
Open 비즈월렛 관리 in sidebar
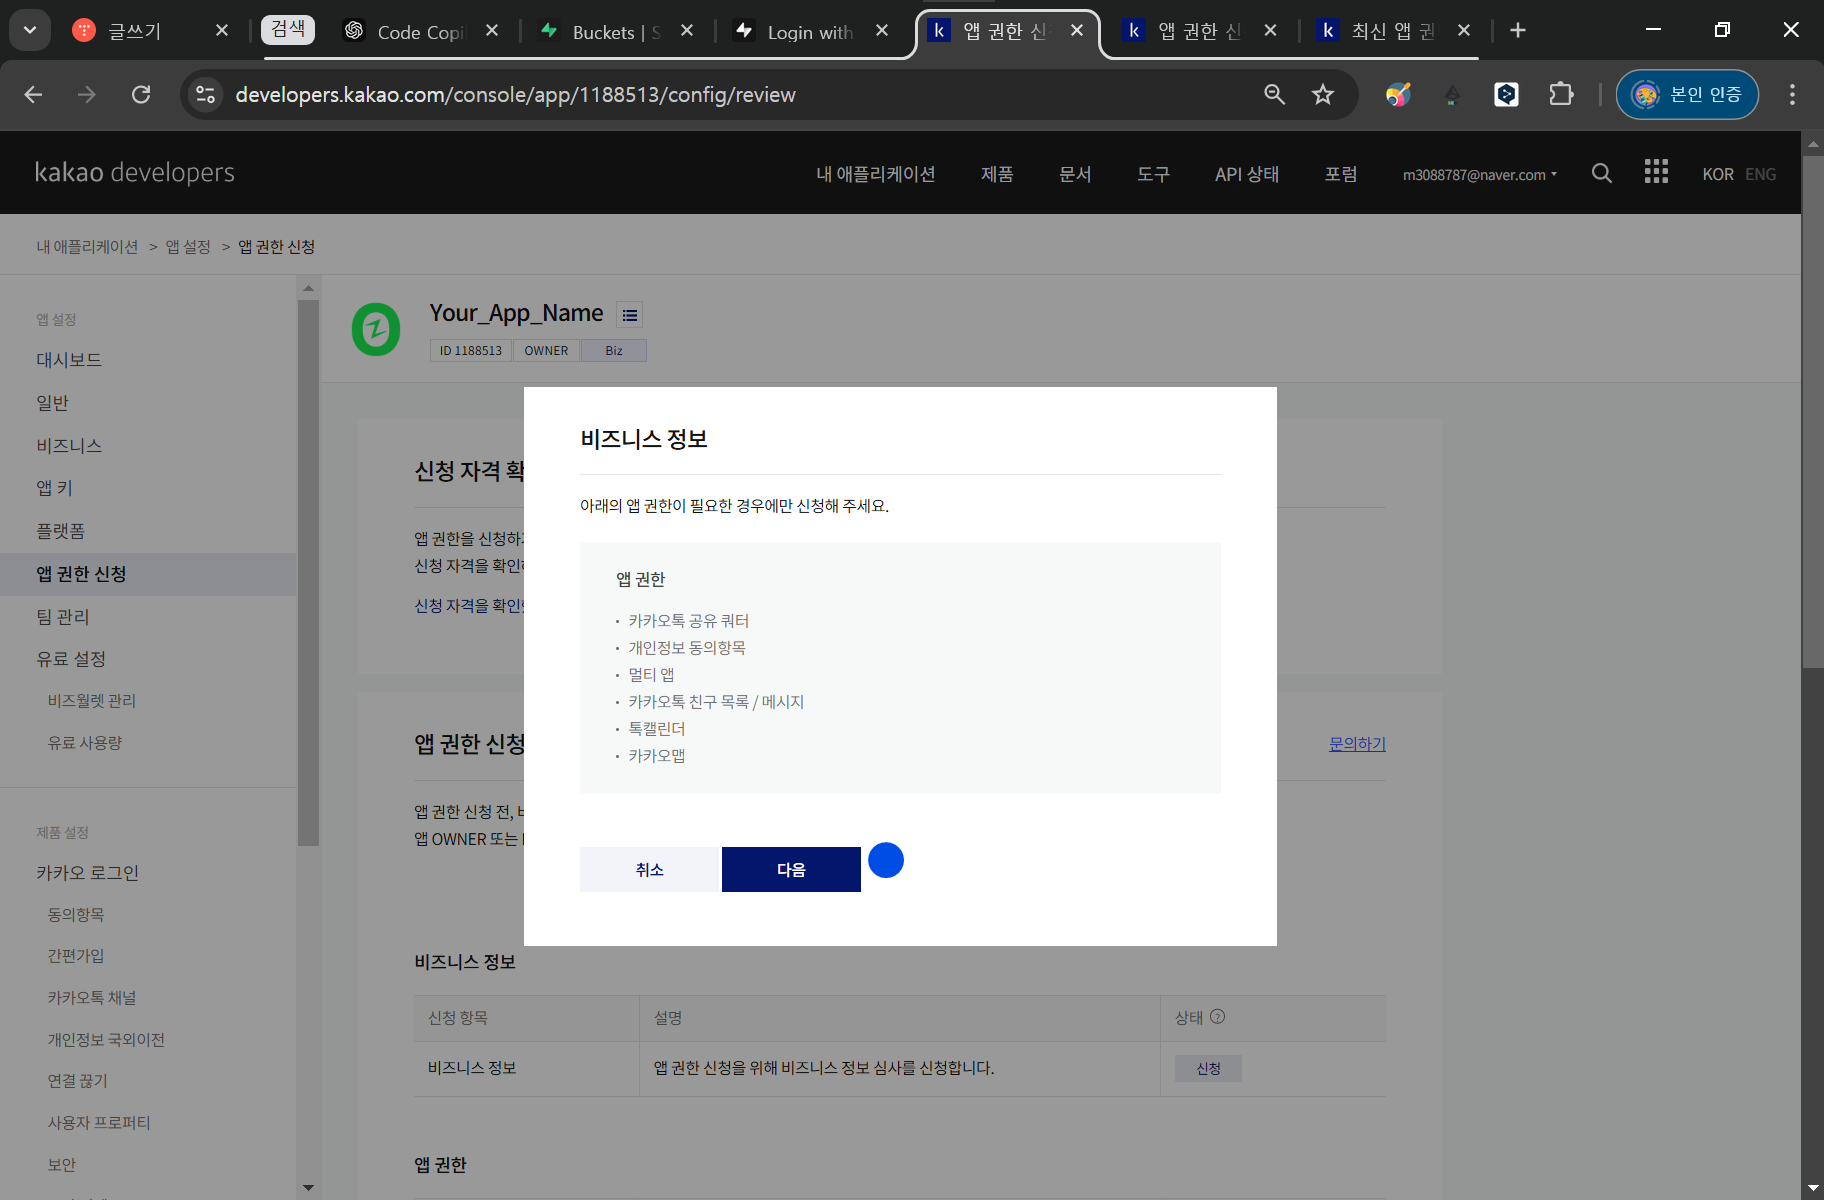click(x=92, y=701)
